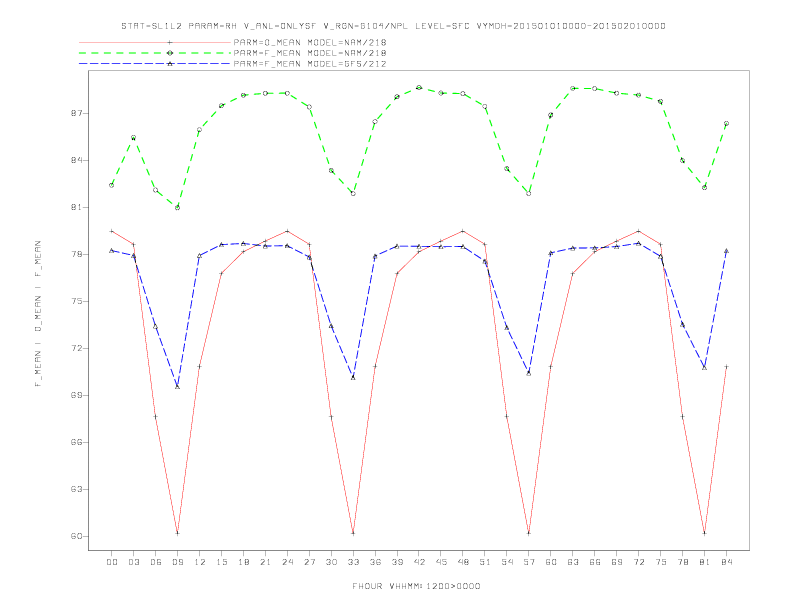Screen dimensions: 792x612
Task: Click y-axis tick label 78
Action: [77, 254]
